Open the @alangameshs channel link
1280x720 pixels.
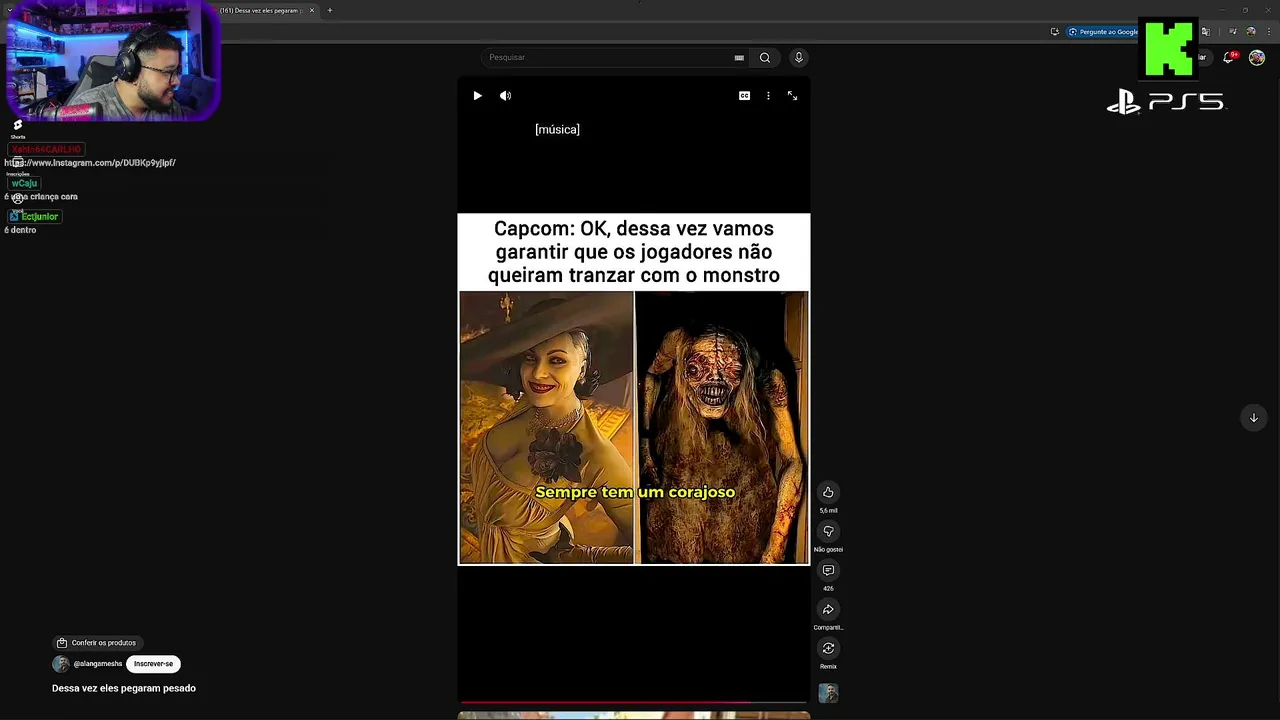click(98, 664)
